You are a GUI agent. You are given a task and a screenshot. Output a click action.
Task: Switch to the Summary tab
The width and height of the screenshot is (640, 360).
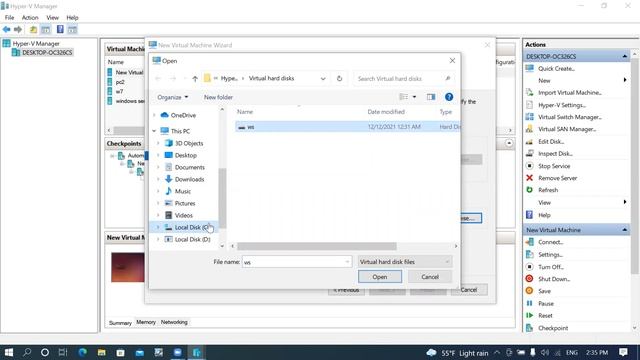(x=120, y=322)
